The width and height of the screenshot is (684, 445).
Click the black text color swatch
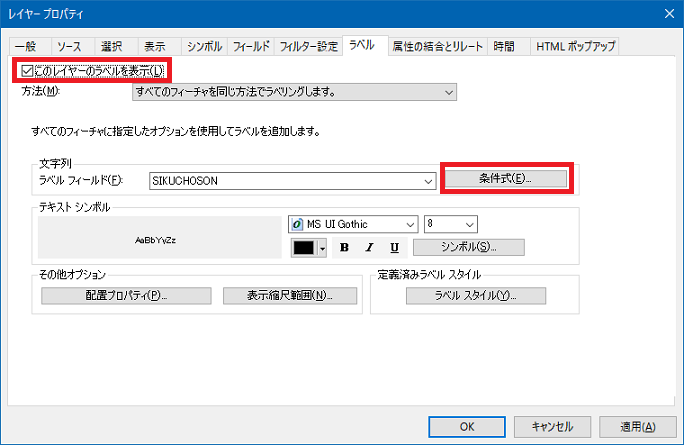click(304, 248)
